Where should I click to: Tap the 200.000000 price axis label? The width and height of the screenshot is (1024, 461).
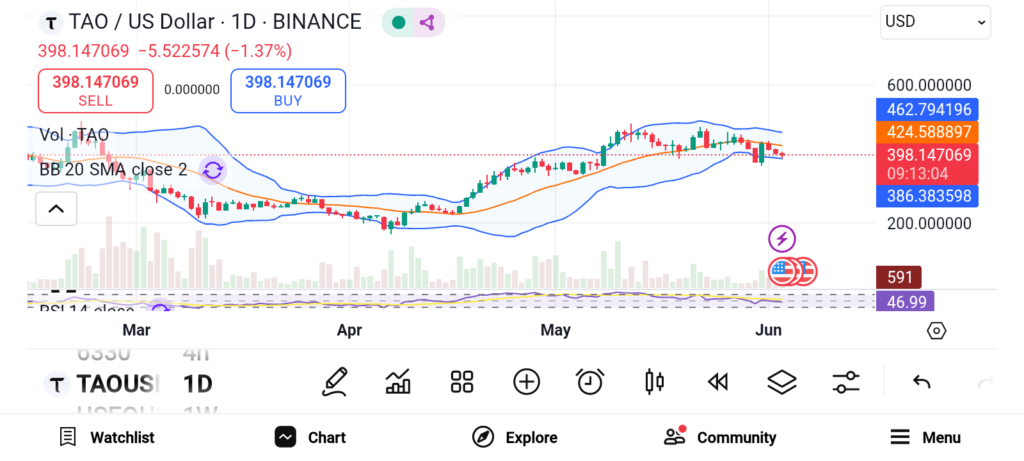coord(929,224)
